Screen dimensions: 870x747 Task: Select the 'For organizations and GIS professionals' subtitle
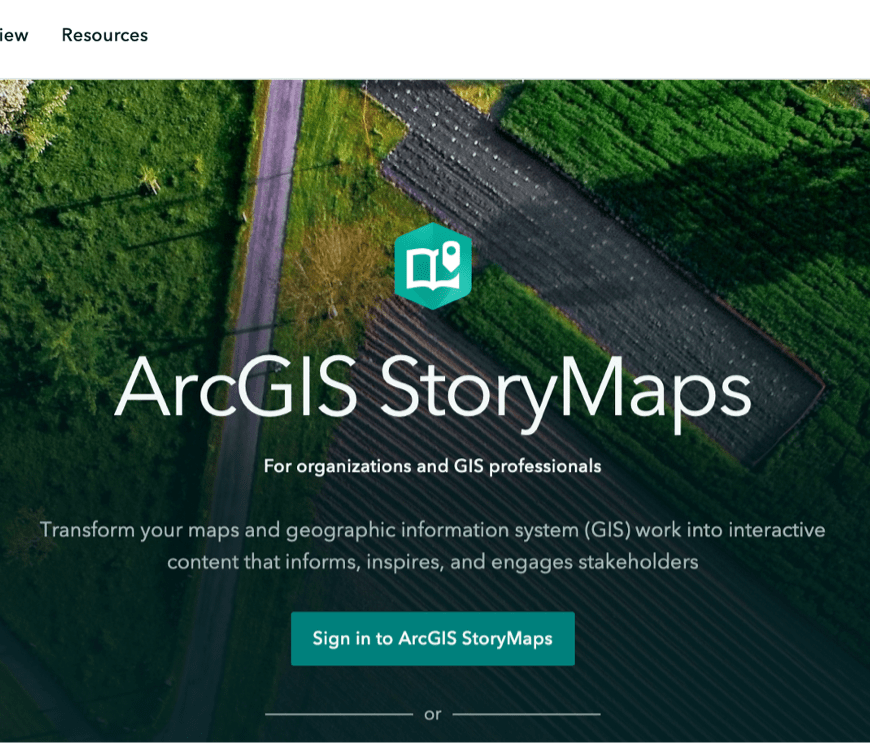coord(432,466)
